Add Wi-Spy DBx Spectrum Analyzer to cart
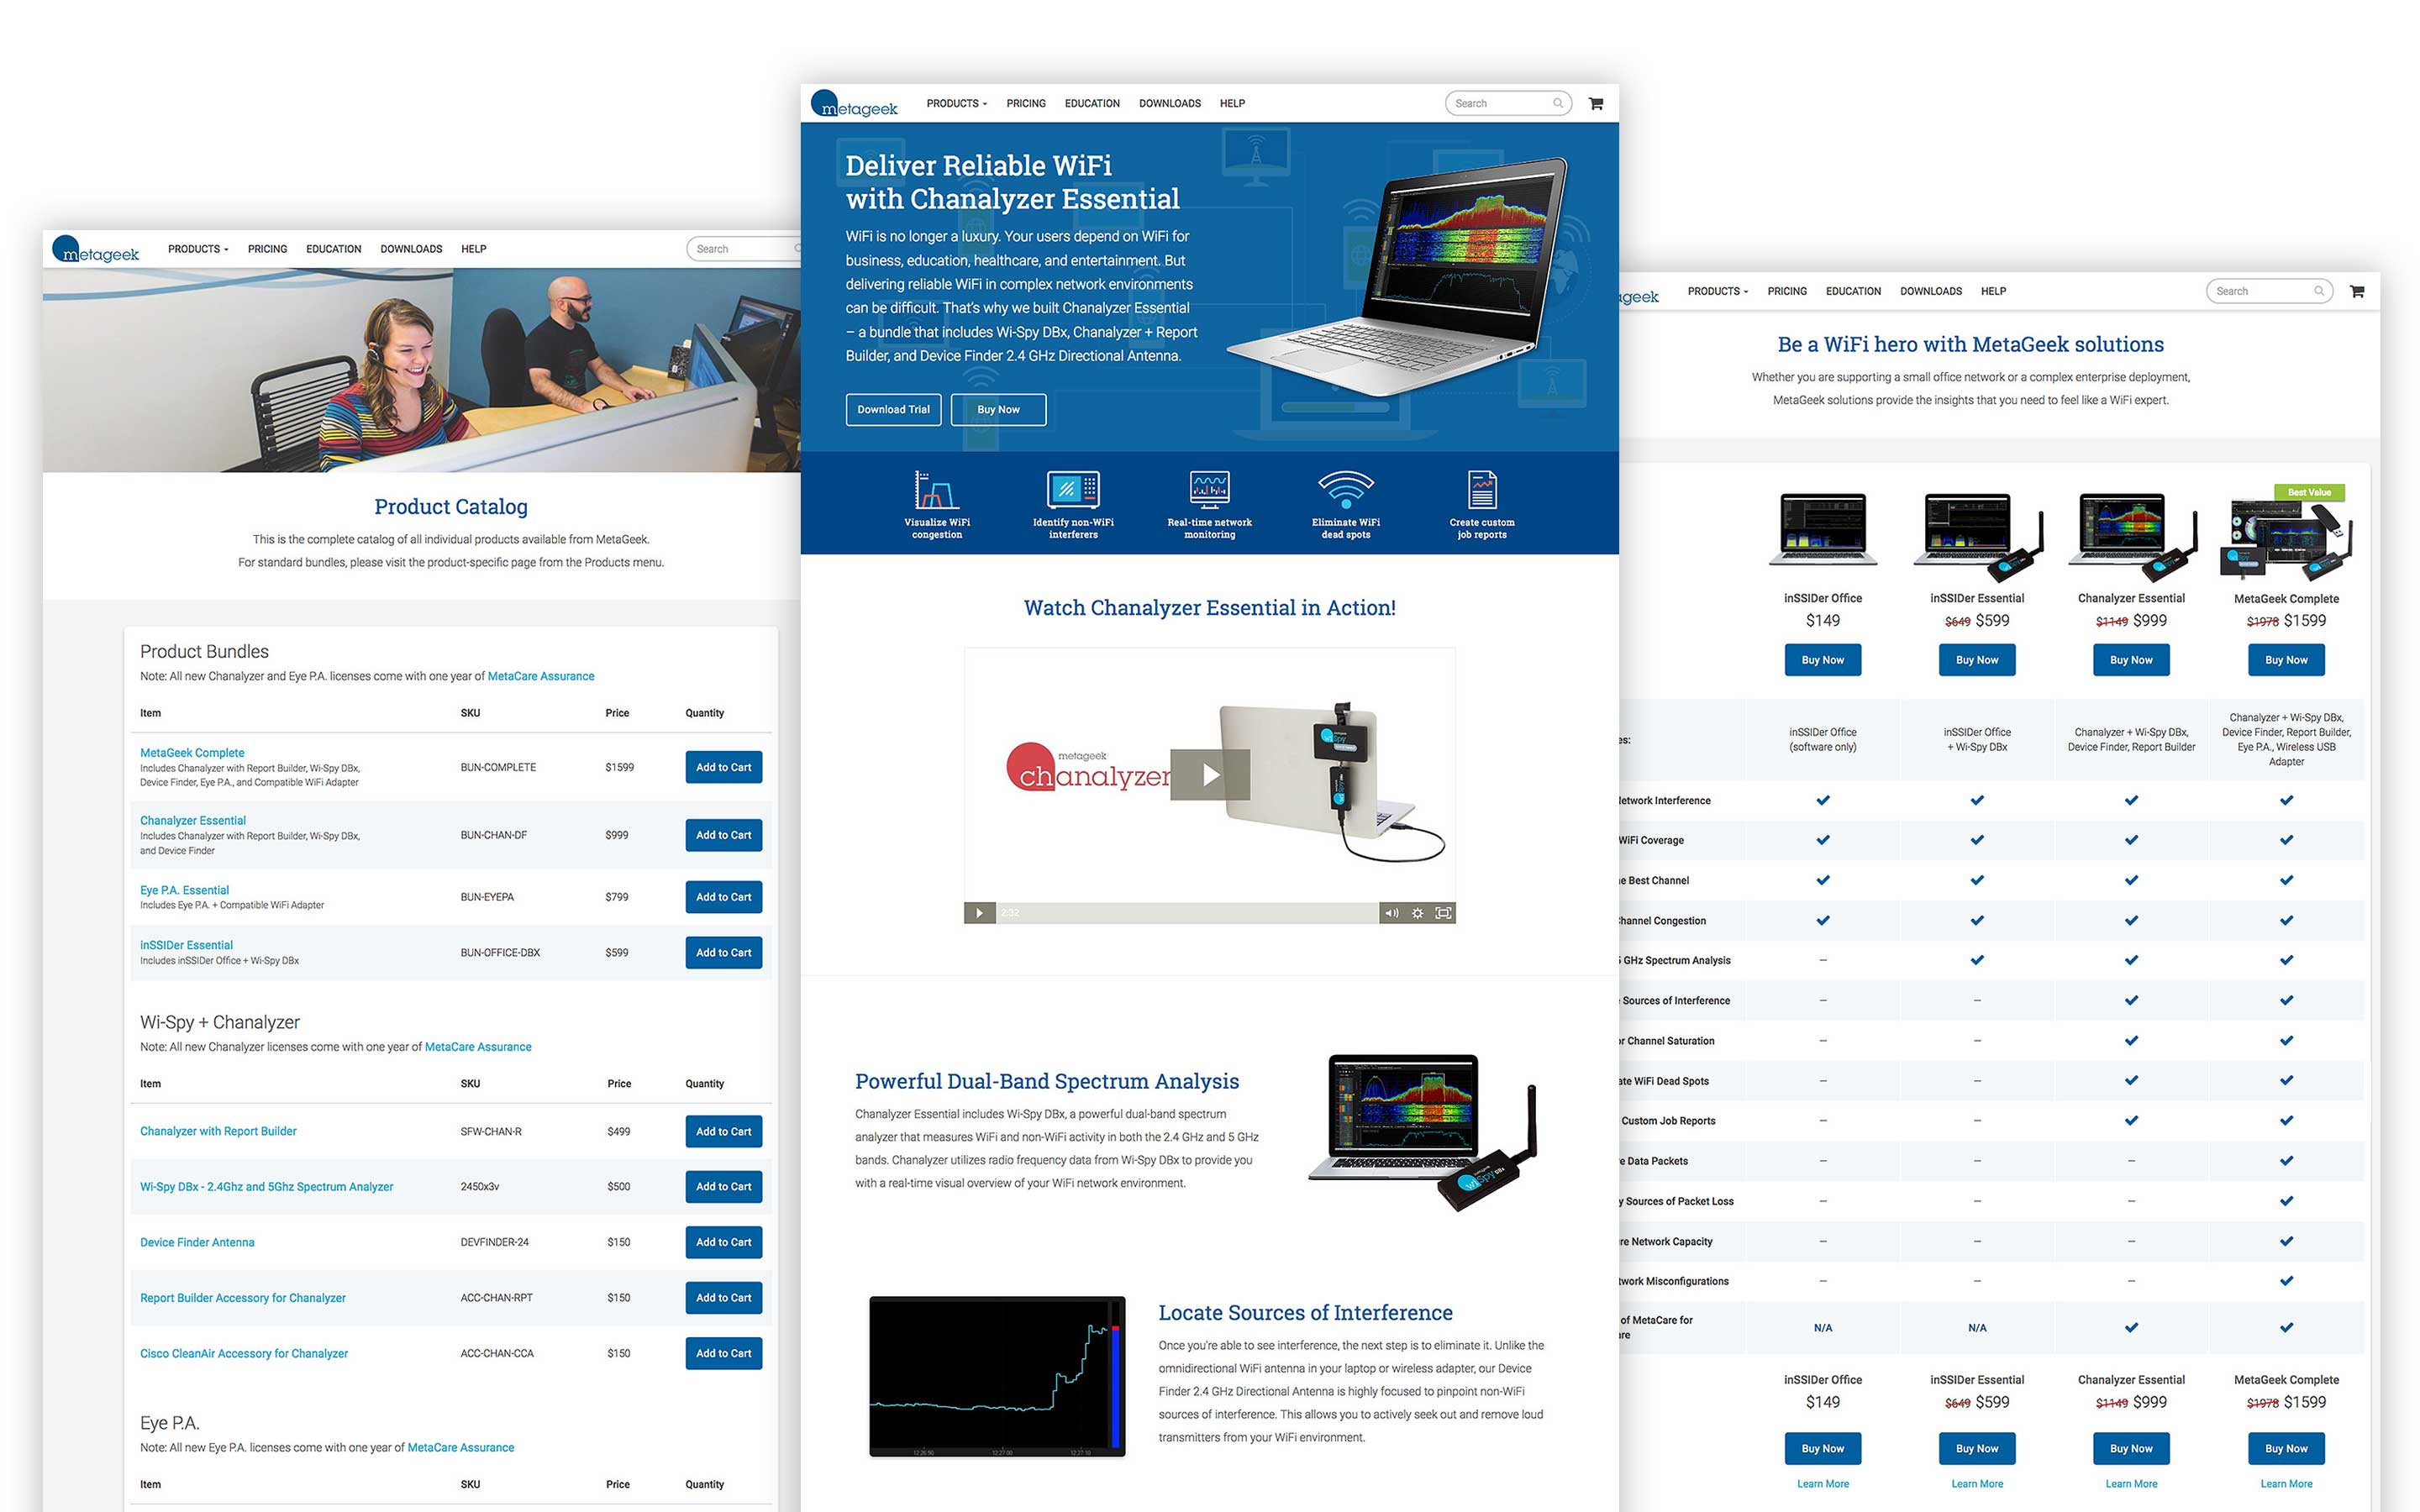 (x=723, y=1187)
